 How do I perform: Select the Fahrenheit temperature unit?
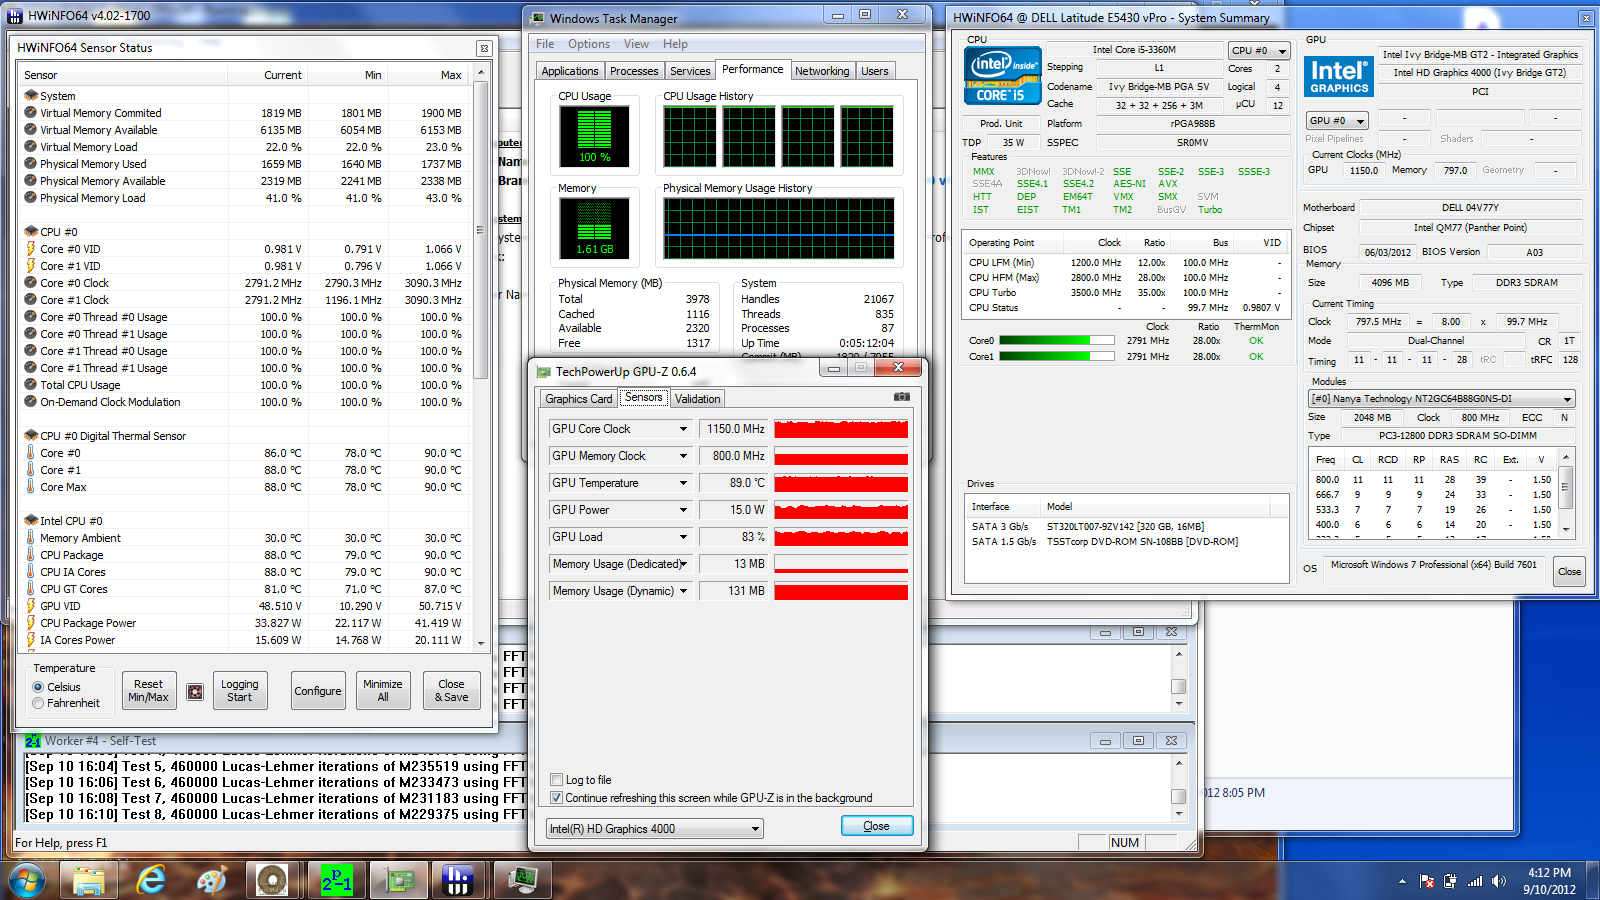pyautogui.click(x=38, y=703)
